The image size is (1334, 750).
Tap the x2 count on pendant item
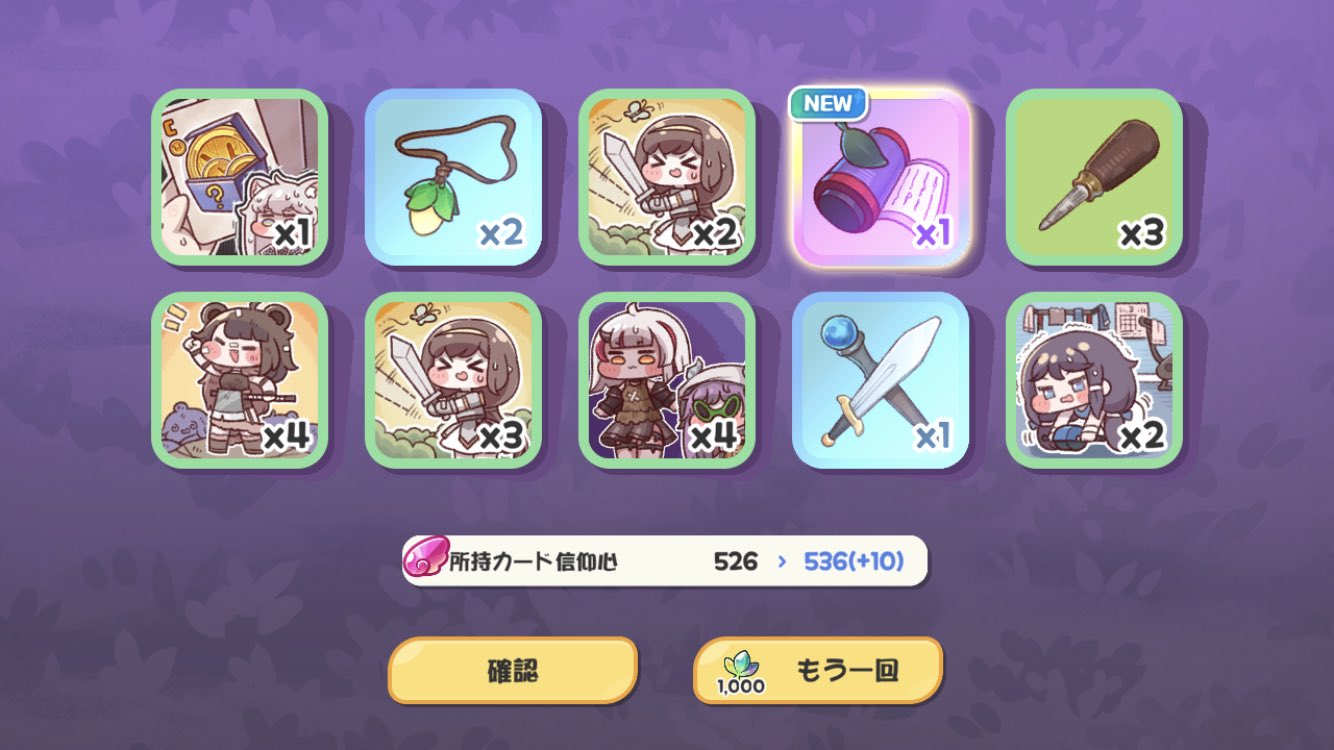(501, 234)
